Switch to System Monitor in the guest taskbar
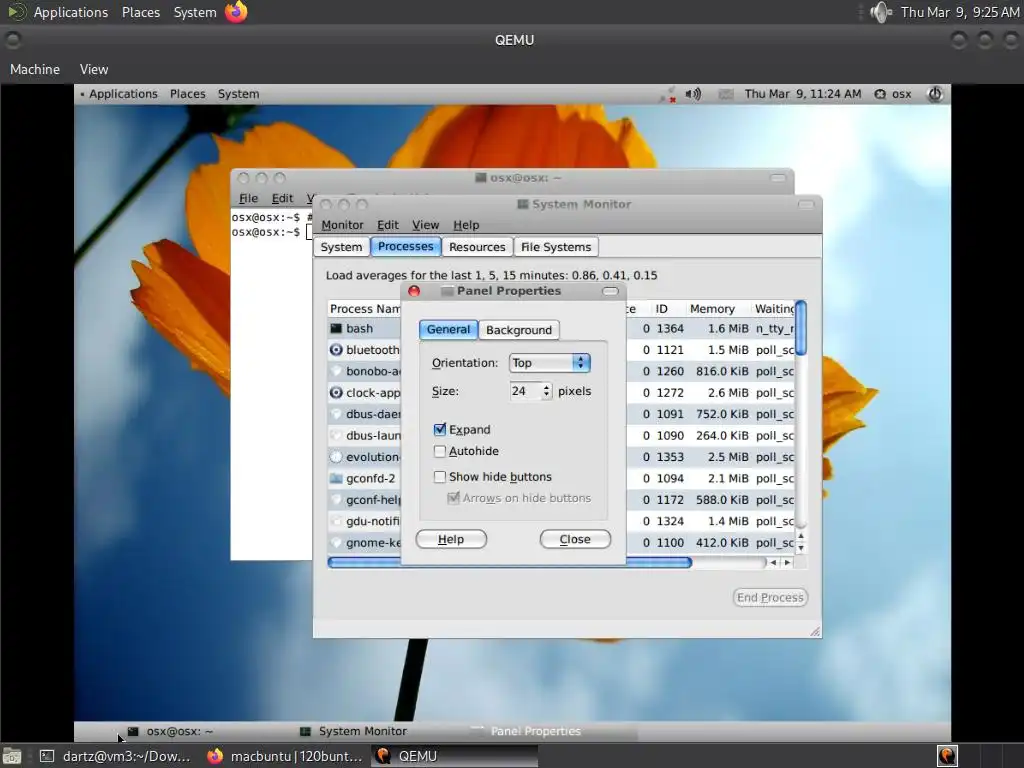The image size is (1024, 768). (353, 731)
